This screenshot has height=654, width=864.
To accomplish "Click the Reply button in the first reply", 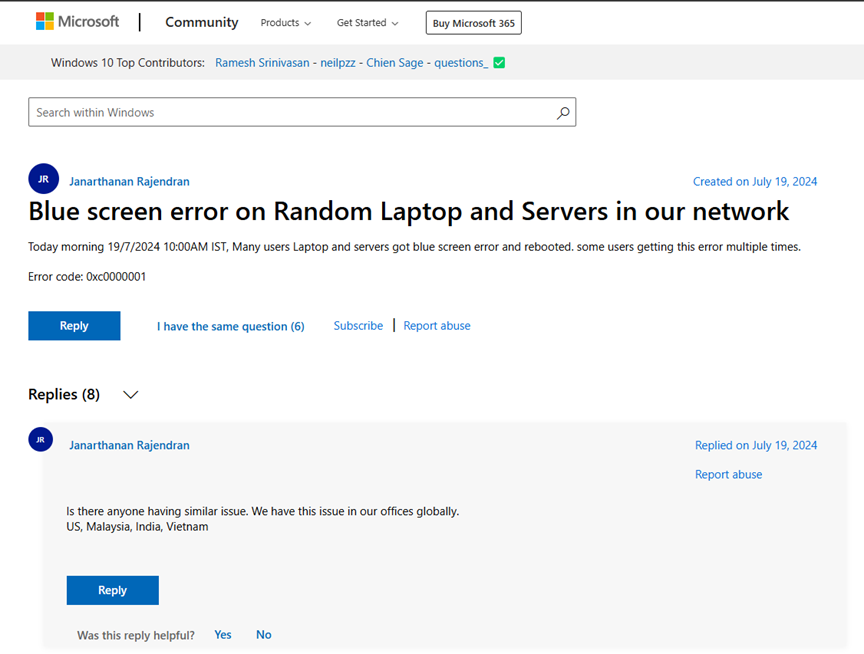I will click(112, 590).
